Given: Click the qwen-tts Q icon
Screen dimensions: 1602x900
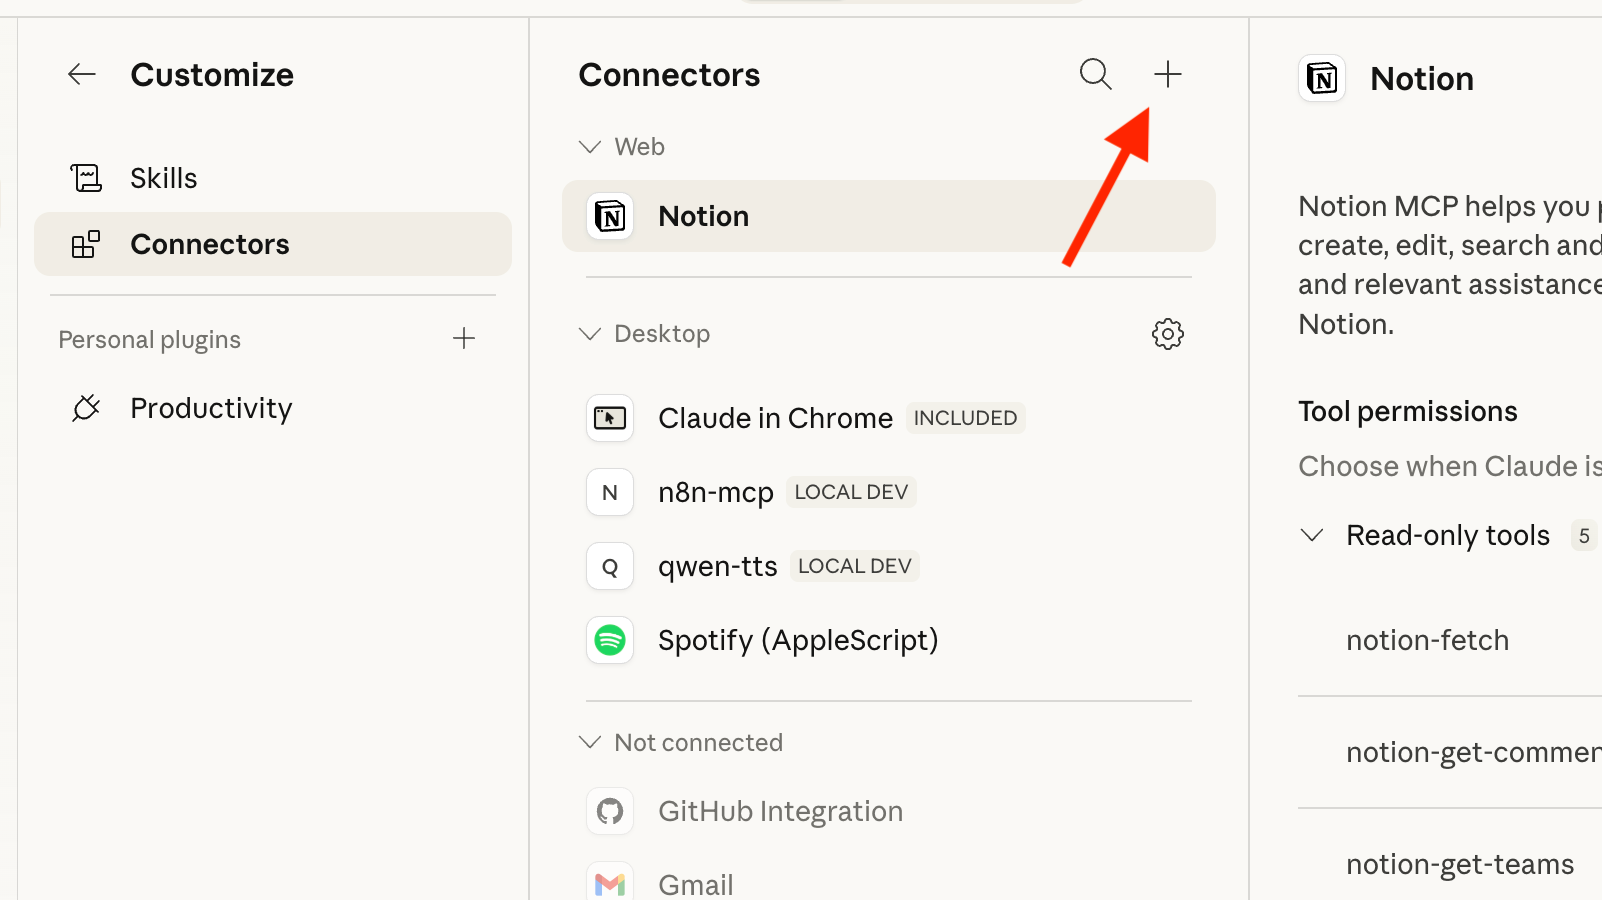Looking at the screenshot, I should [610, 566].
